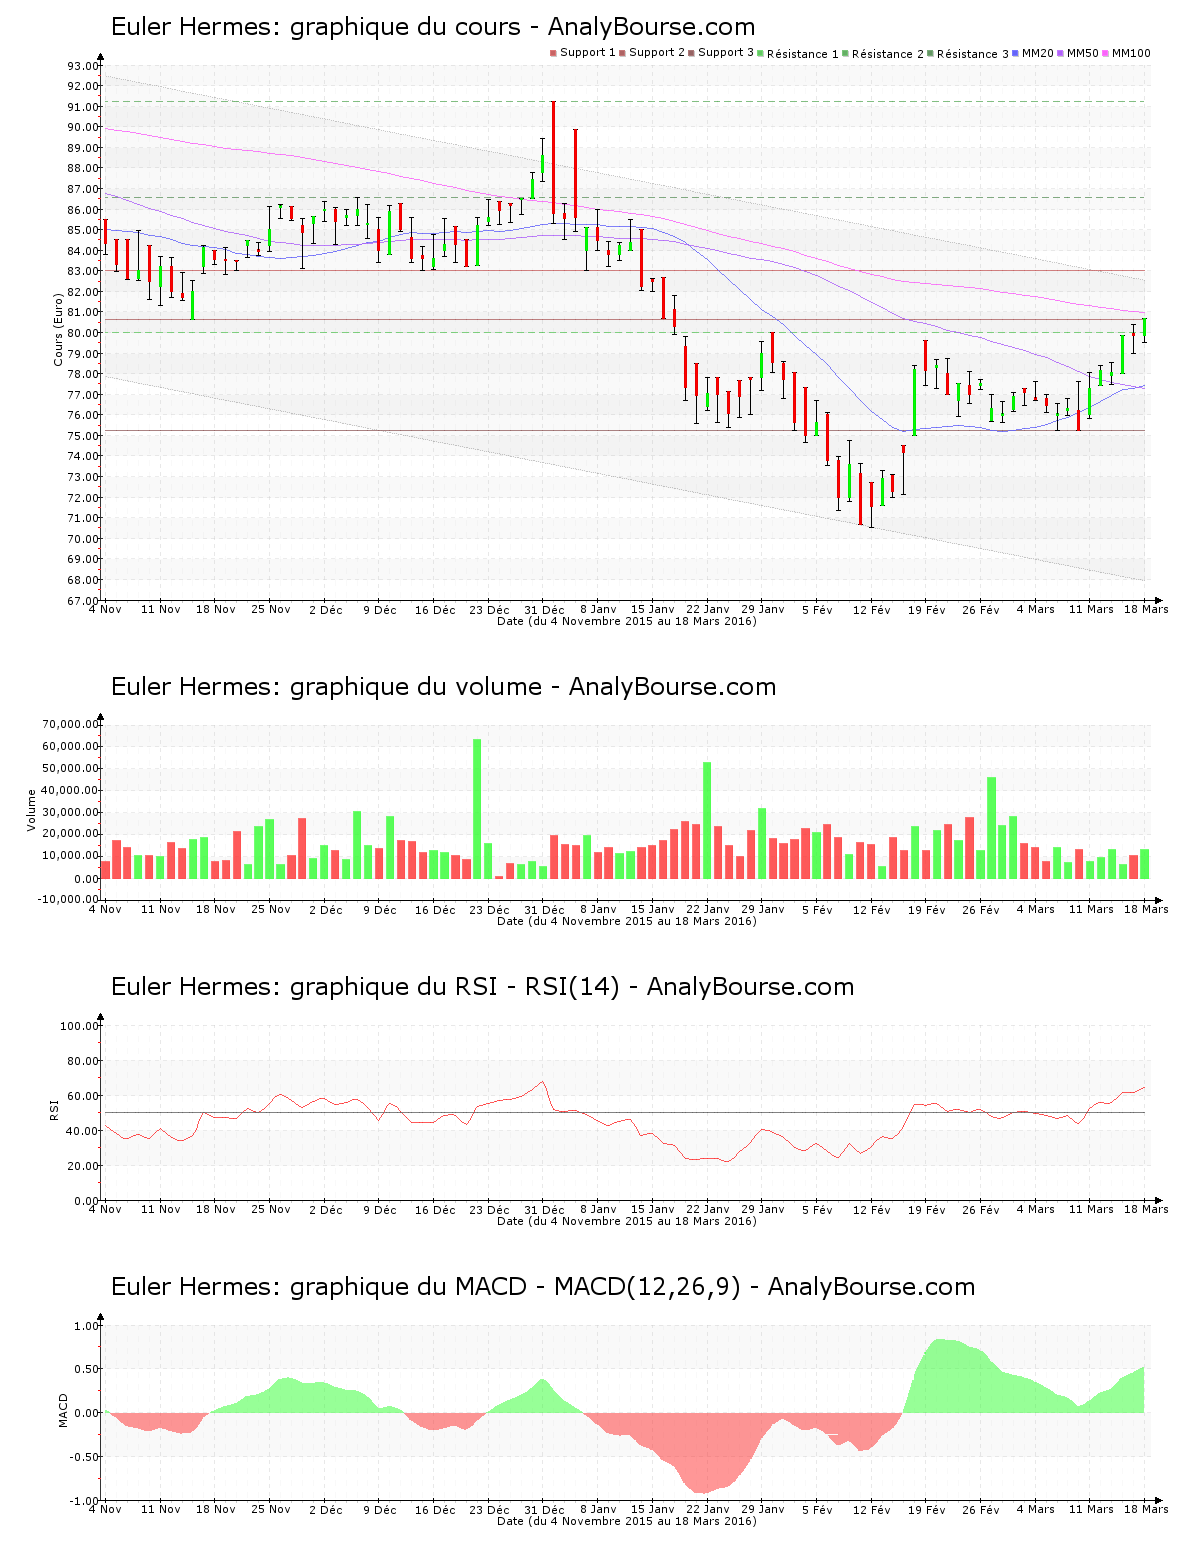The width and height of the screenshot is (1200, 1550).
Task: Click the 100.00 value on RSI axis
Action: [79, 1026]
